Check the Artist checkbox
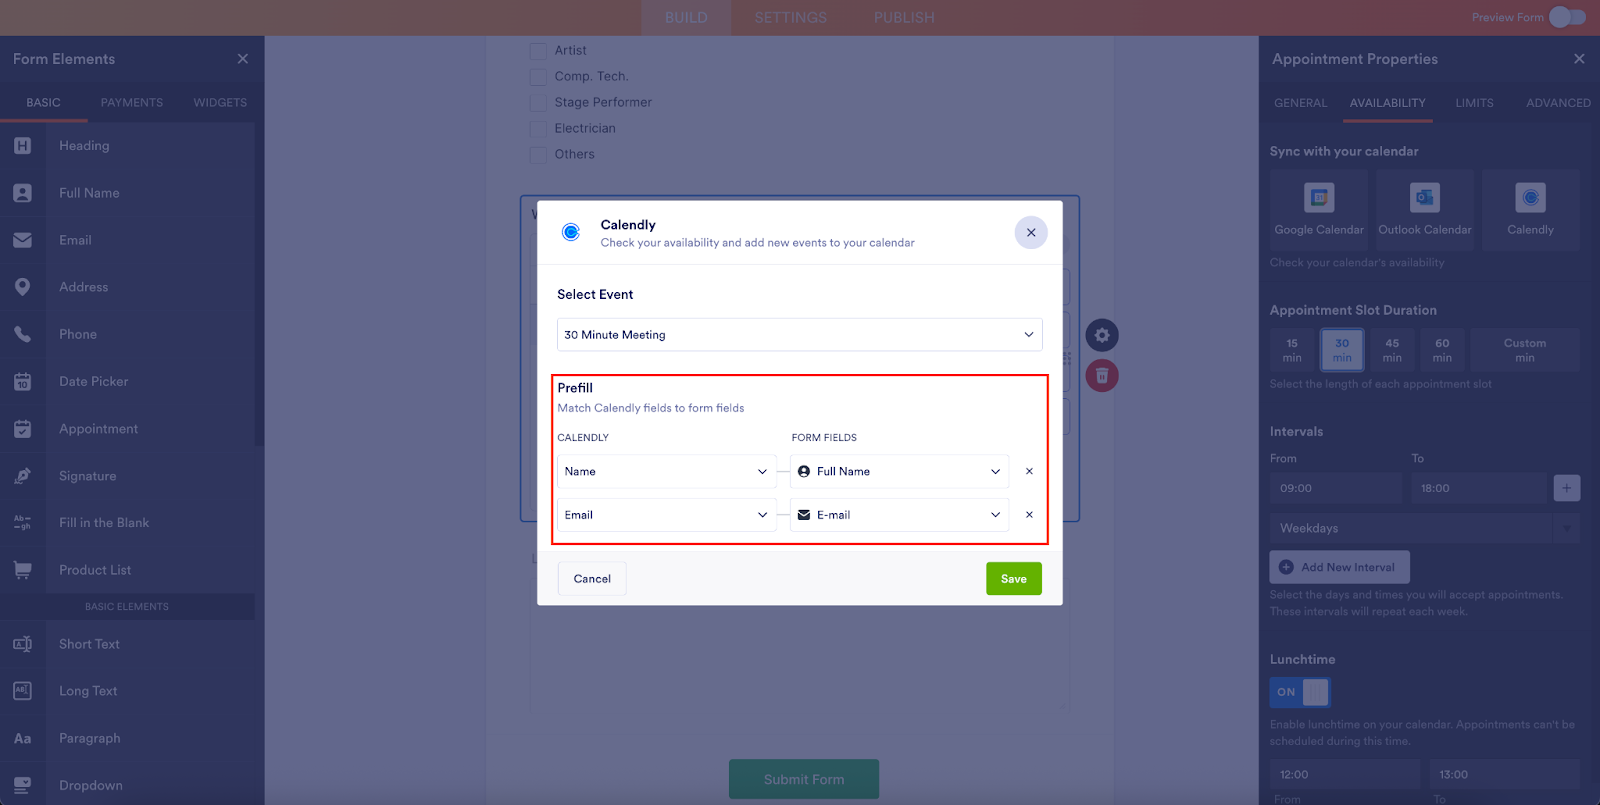The height and width of the screenshot is (805, 1600). point(538,50)
